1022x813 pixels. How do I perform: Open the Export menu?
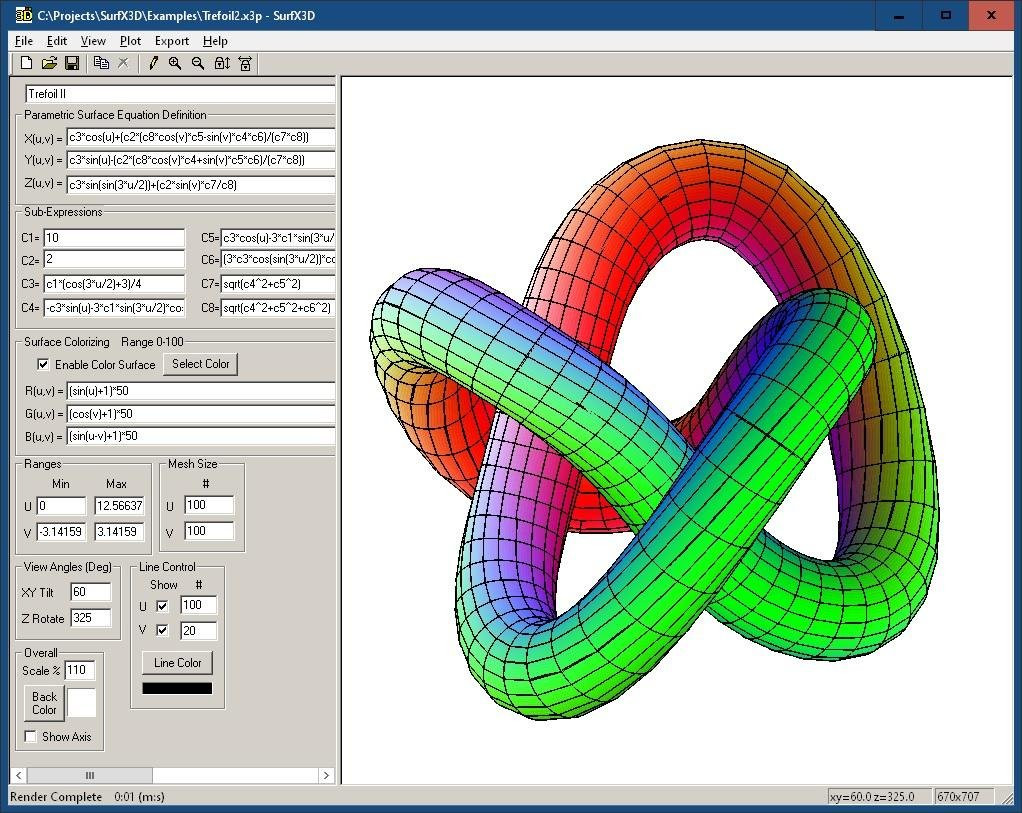[x=171, y=41]
